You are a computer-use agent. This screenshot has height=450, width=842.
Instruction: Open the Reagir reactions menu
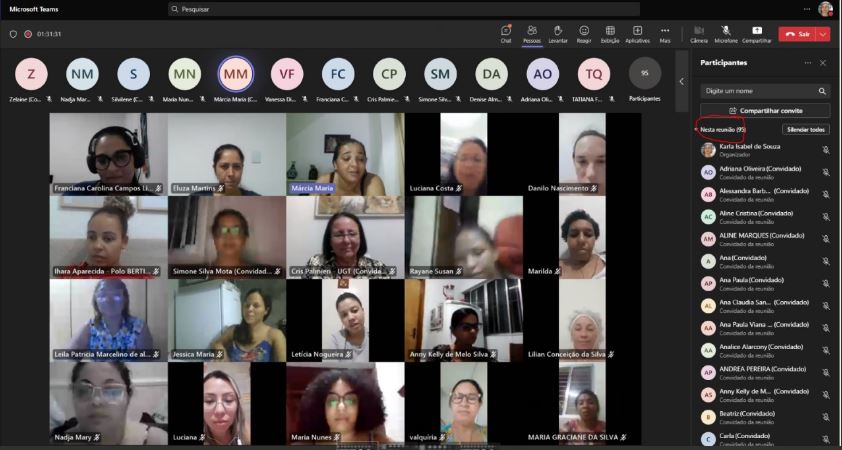584,33
